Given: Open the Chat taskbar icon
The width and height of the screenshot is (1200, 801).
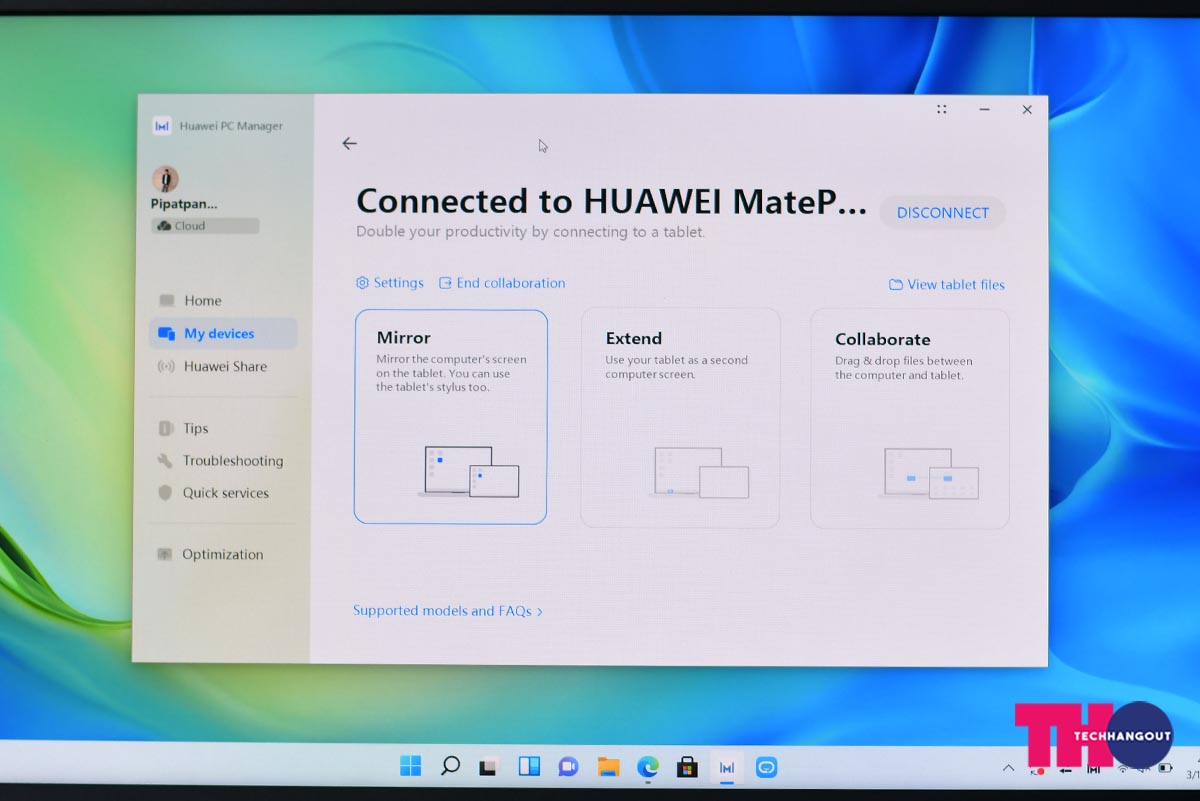Looking at the screenshot, I should [x=568, y=767].
